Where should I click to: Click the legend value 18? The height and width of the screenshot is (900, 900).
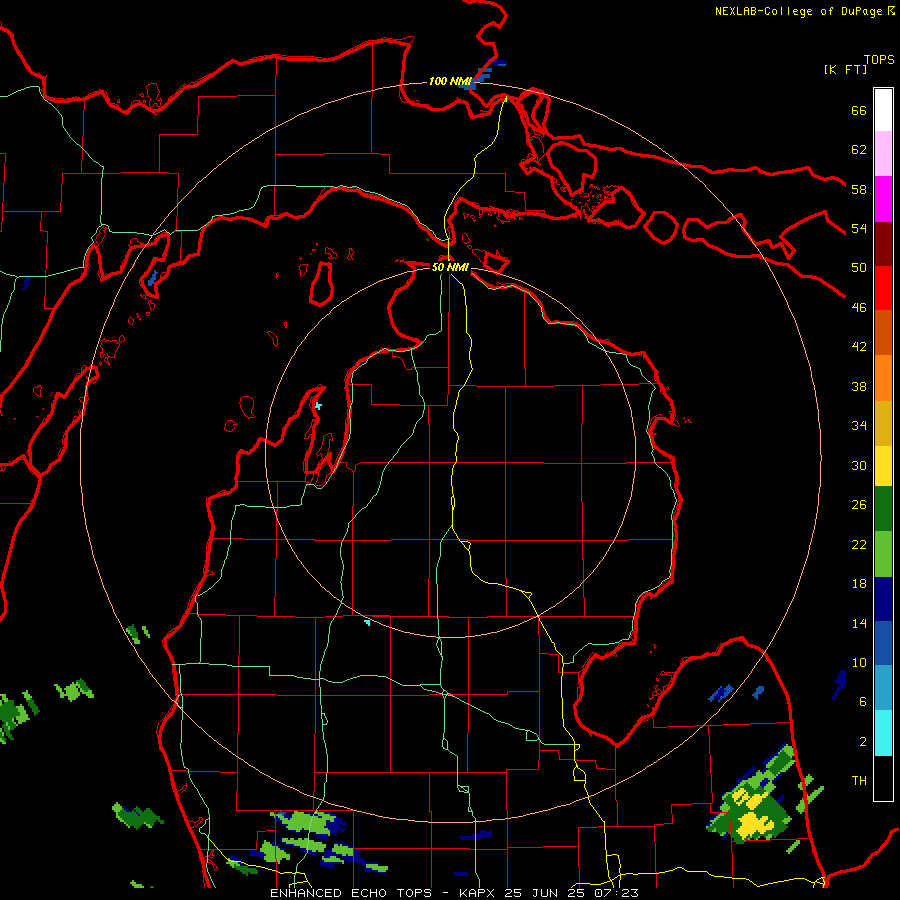[x=859, y=584]
